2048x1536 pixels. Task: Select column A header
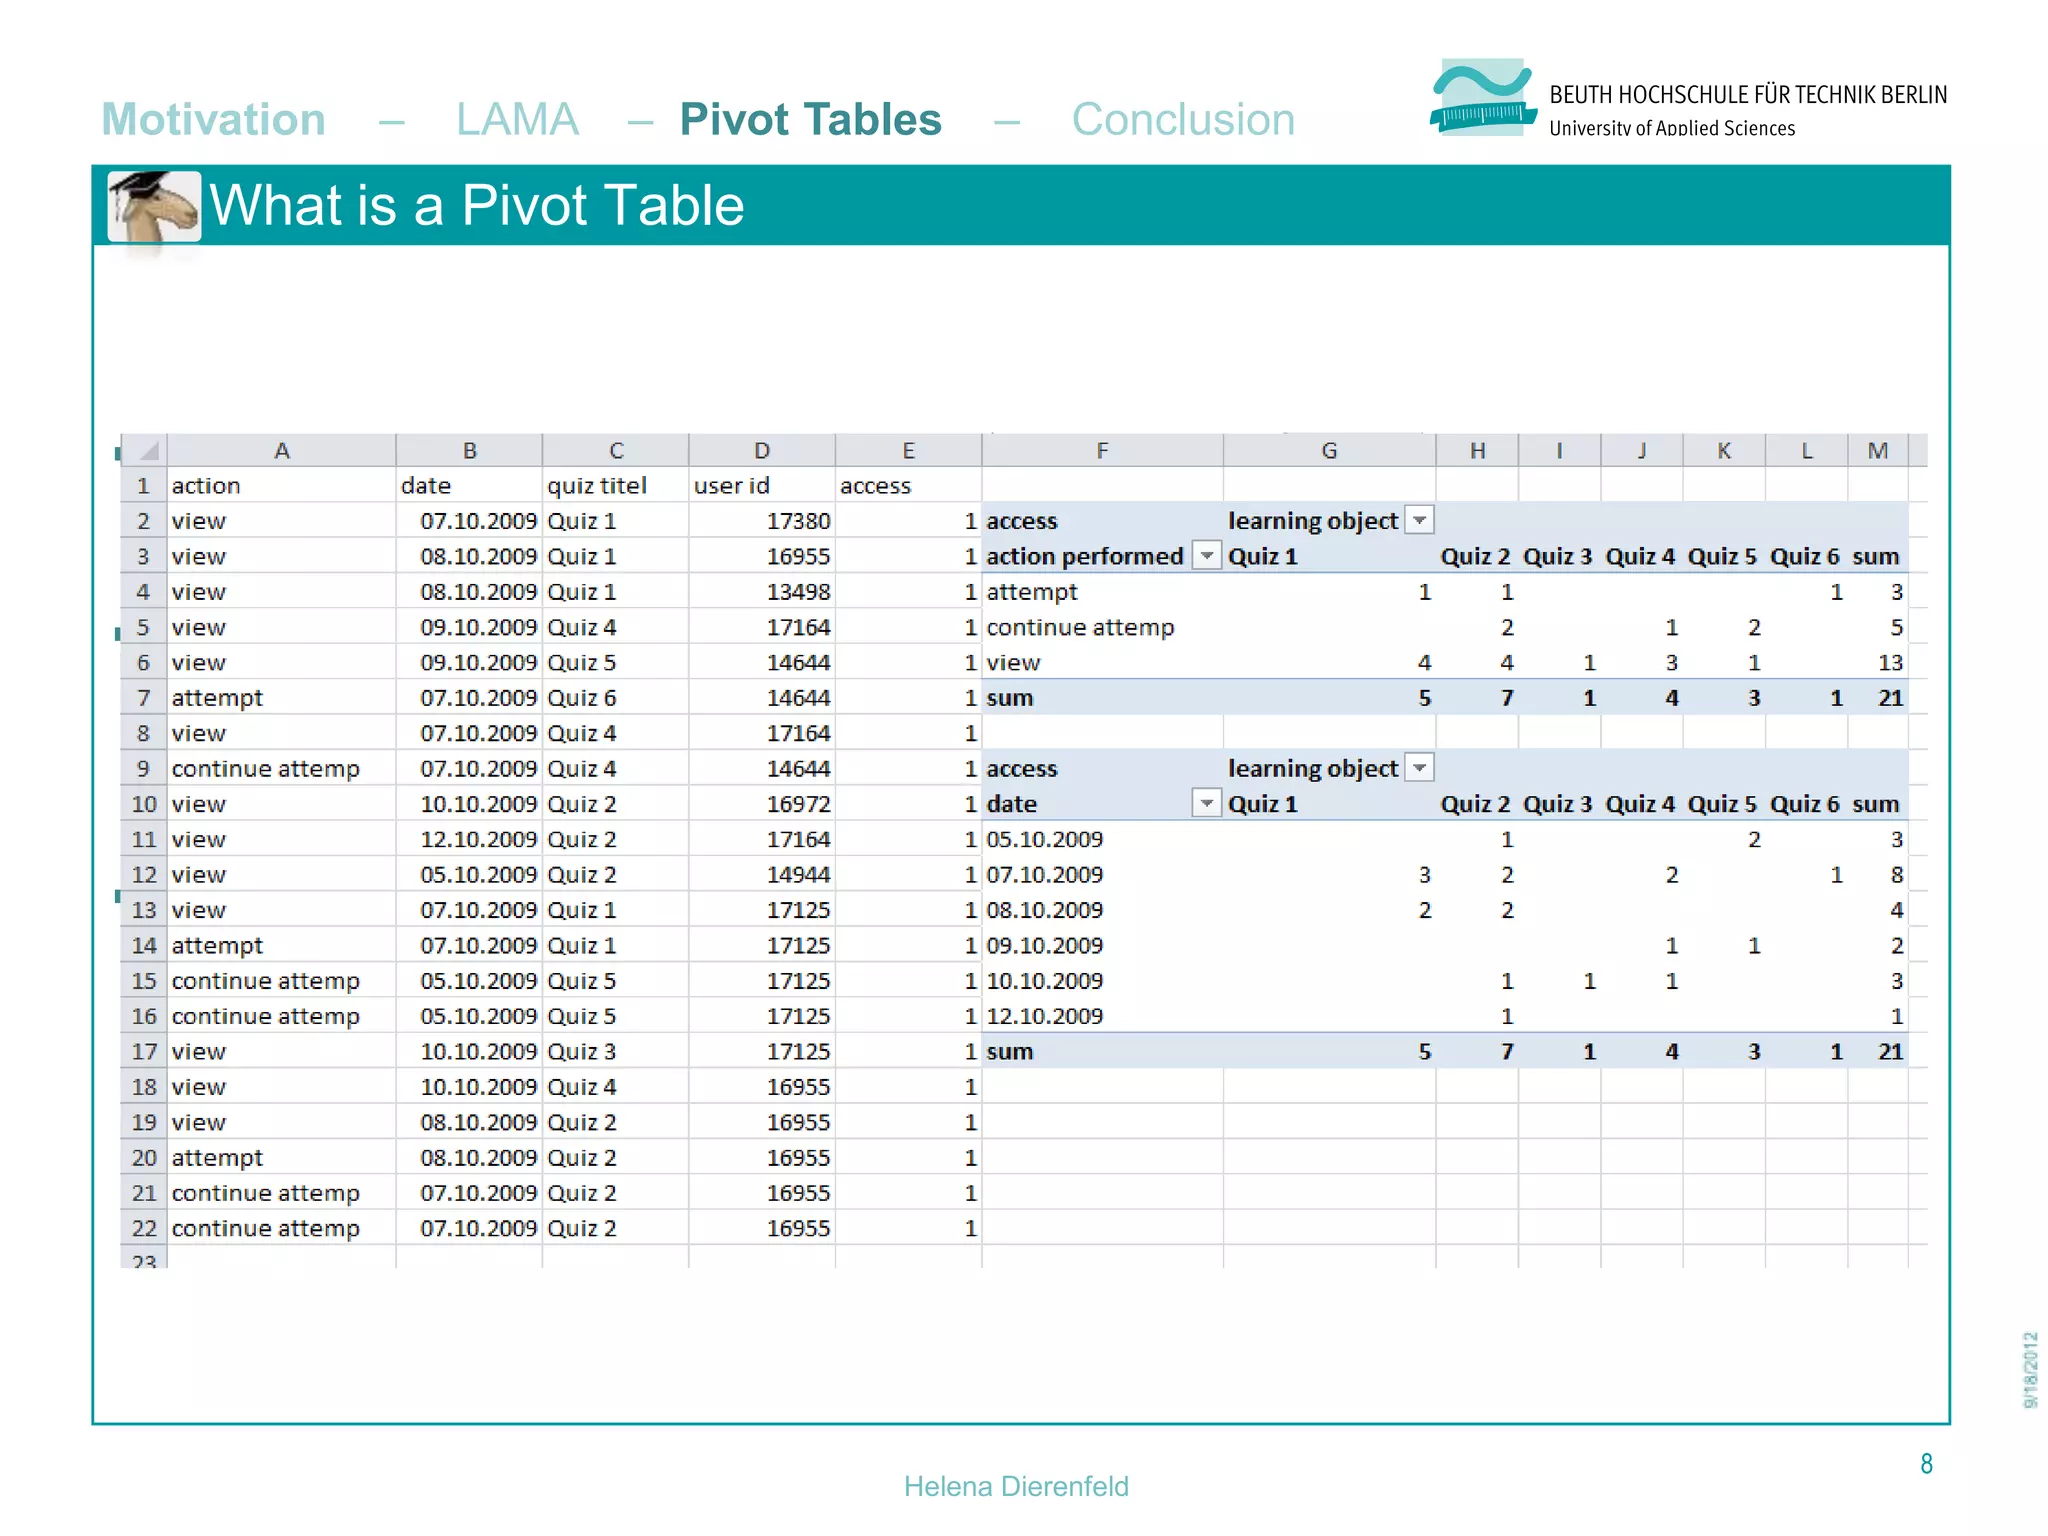click(x=281, y=451)
